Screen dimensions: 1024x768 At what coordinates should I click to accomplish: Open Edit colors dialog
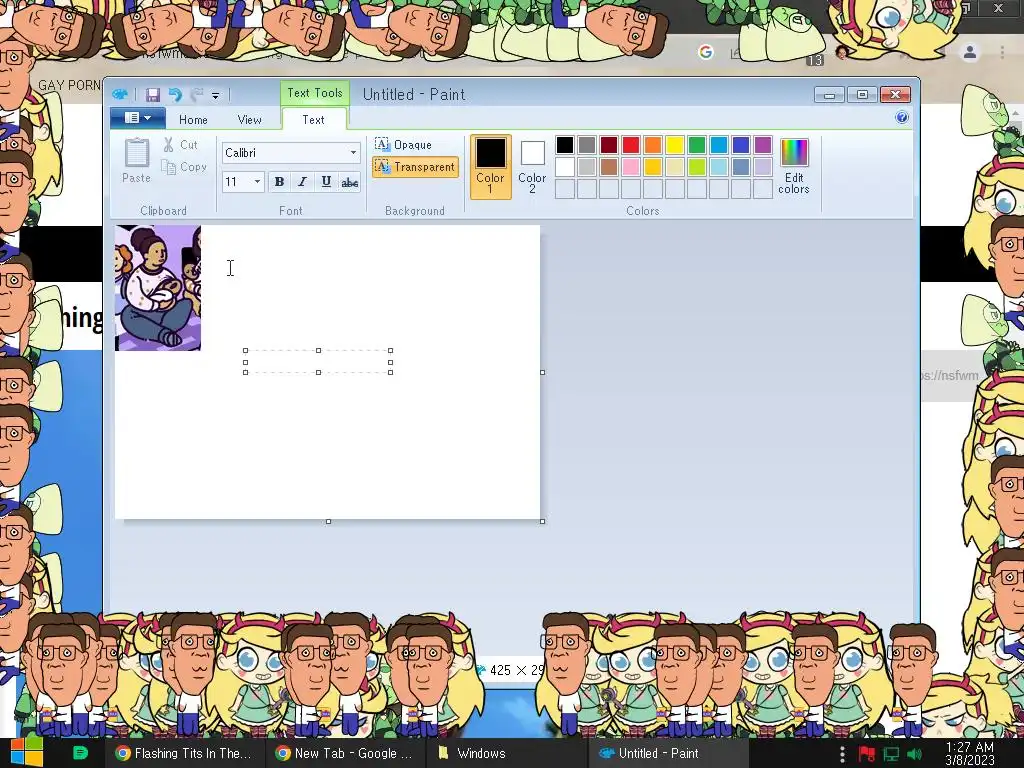794,167
